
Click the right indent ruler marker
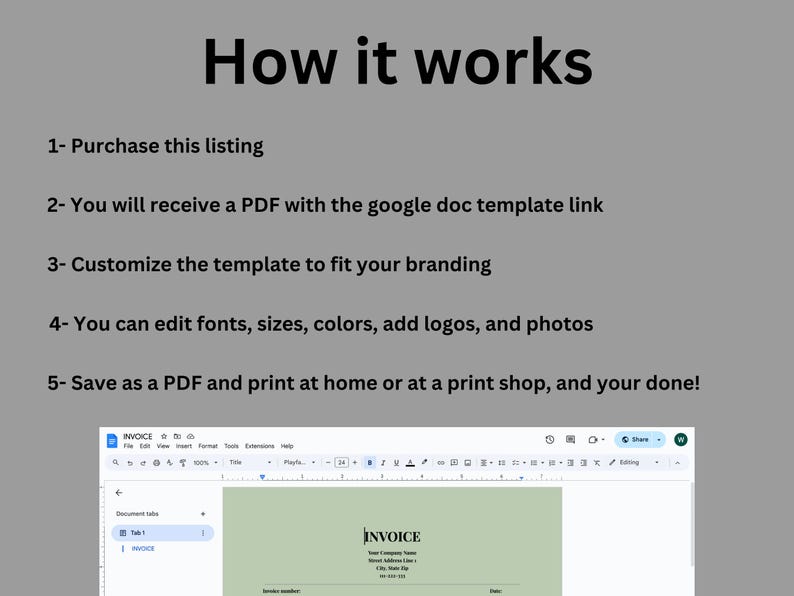click(x=521, y=478)
